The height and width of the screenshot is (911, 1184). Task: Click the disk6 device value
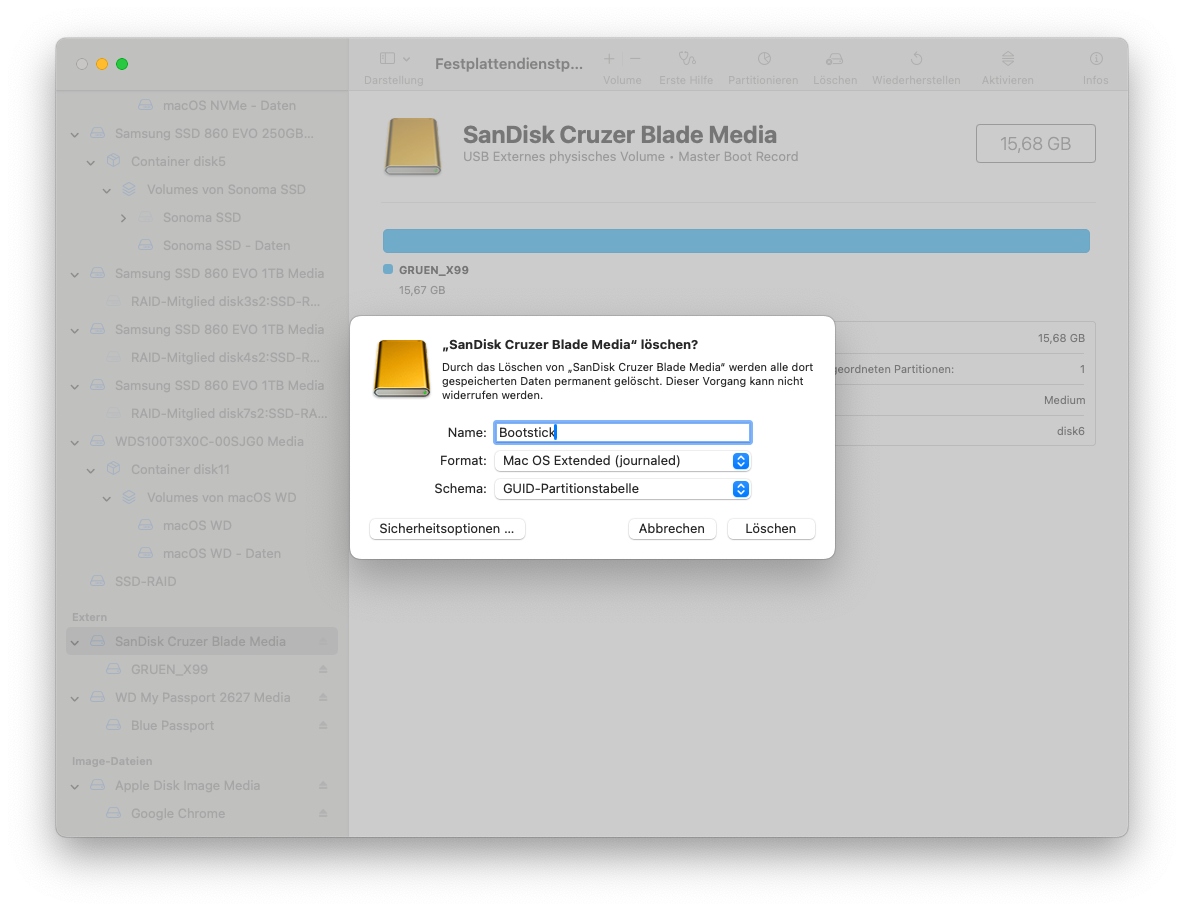1071,431
